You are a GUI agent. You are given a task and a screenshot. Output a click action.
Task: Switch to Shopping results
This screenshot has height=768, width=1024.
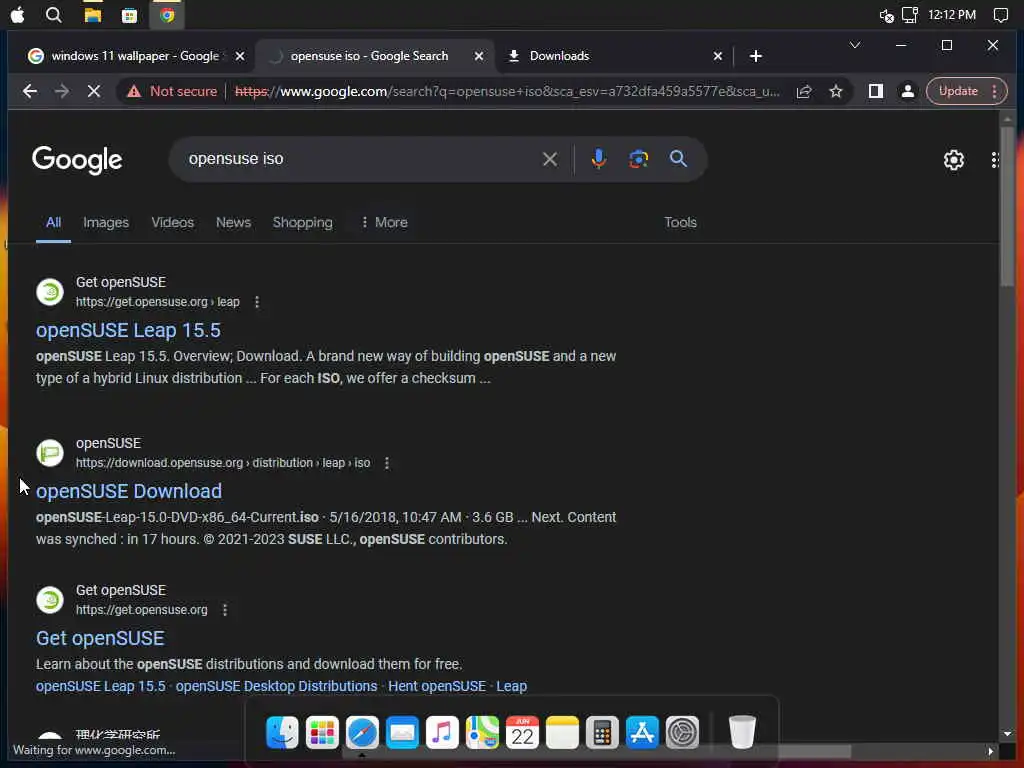tap(302, 223)
